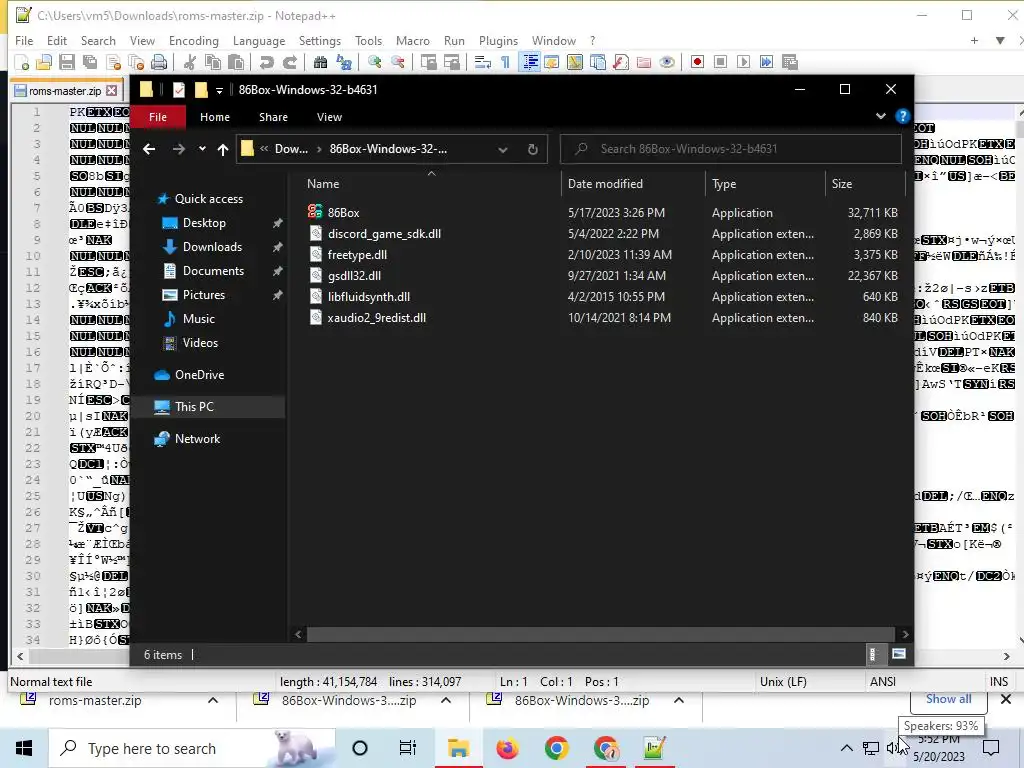This screenshot has width=1024, height=768.
Task: Click the Run macro multiple times icon
Action: tap(766, 62)
